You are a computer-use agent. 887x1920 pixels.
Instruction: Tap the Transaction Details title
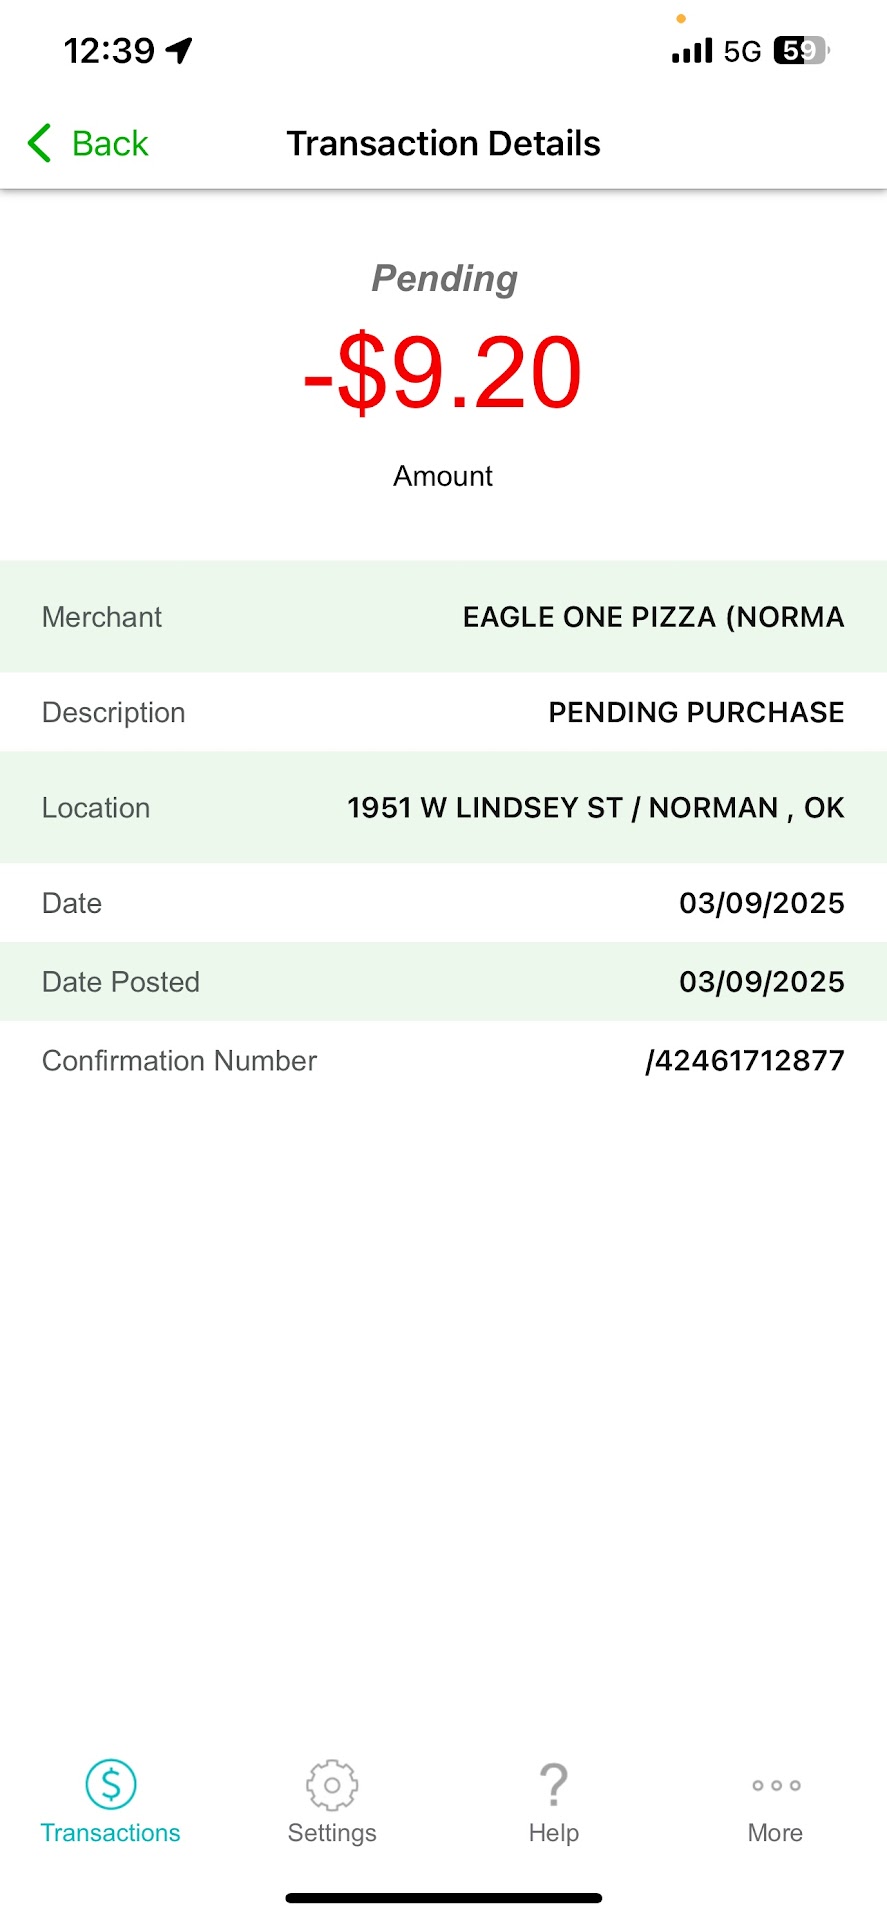point(443,144)
